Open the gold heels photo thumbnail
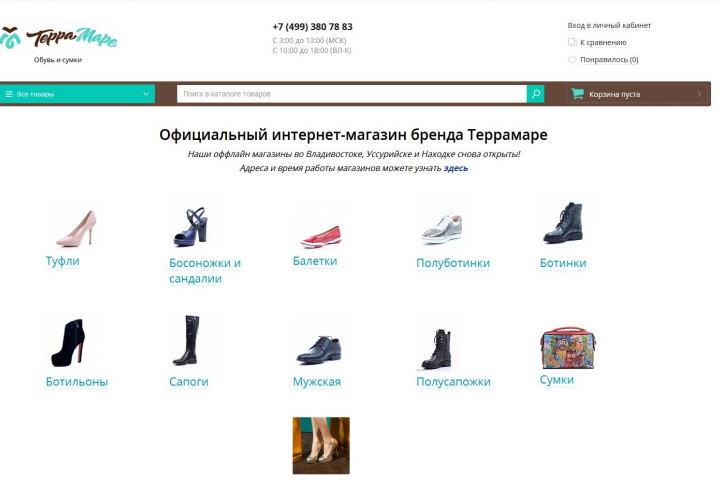720x480 pixels. tap(321, 446)
